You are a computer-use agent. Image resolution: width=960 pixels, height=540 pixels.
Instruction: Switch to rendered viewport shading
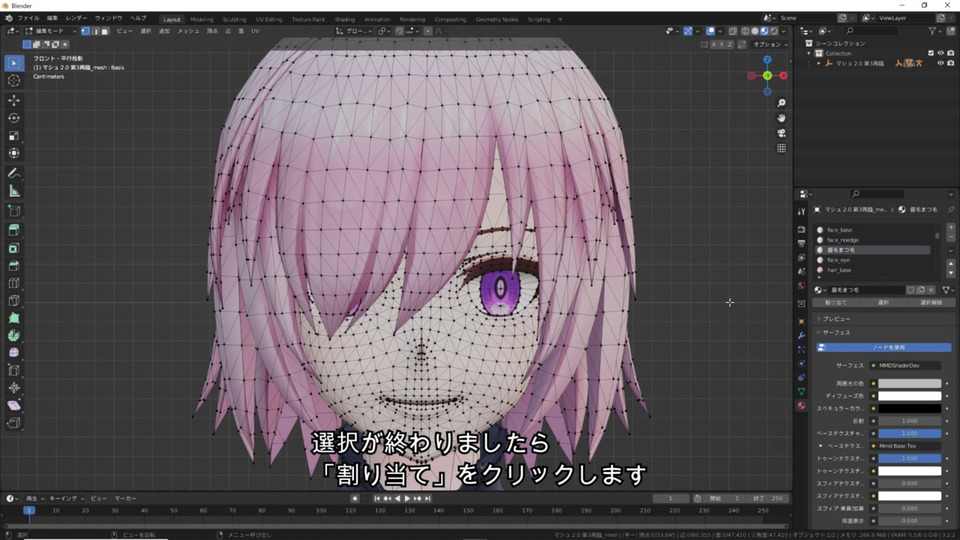[774, 31]
